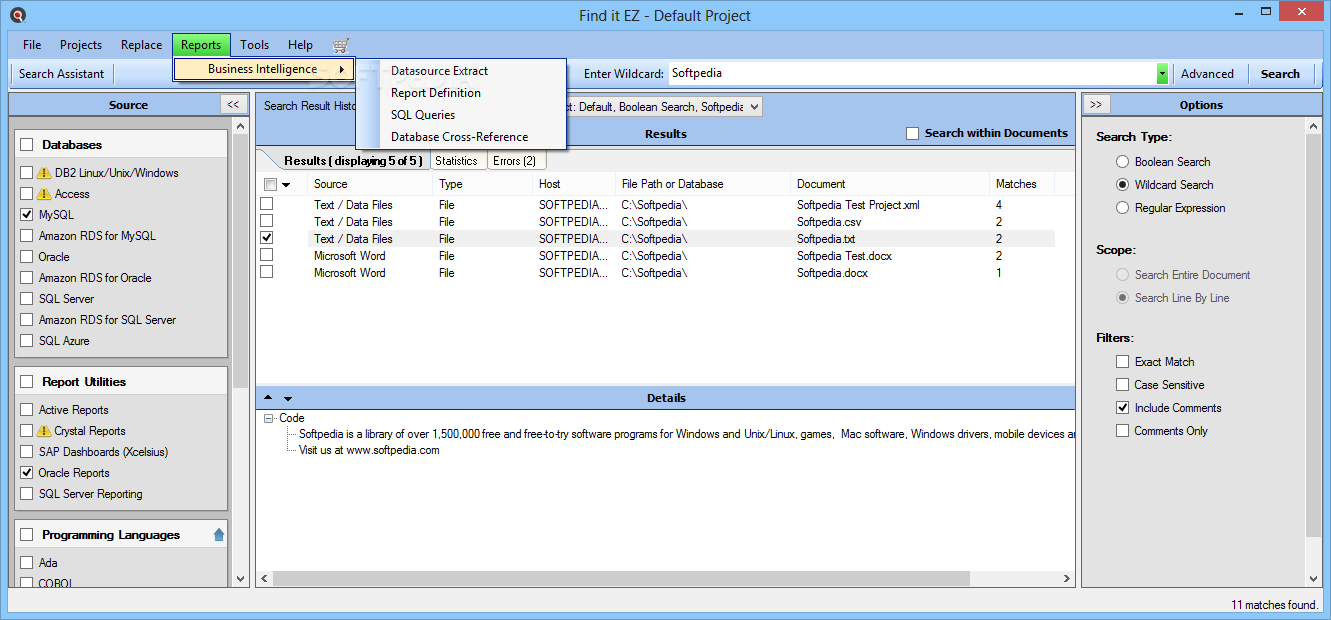Open the wildcard field green dropdown arrow
Image resolution: width=1331 pixels, height=620 pixels.
tap(1162, 74)
